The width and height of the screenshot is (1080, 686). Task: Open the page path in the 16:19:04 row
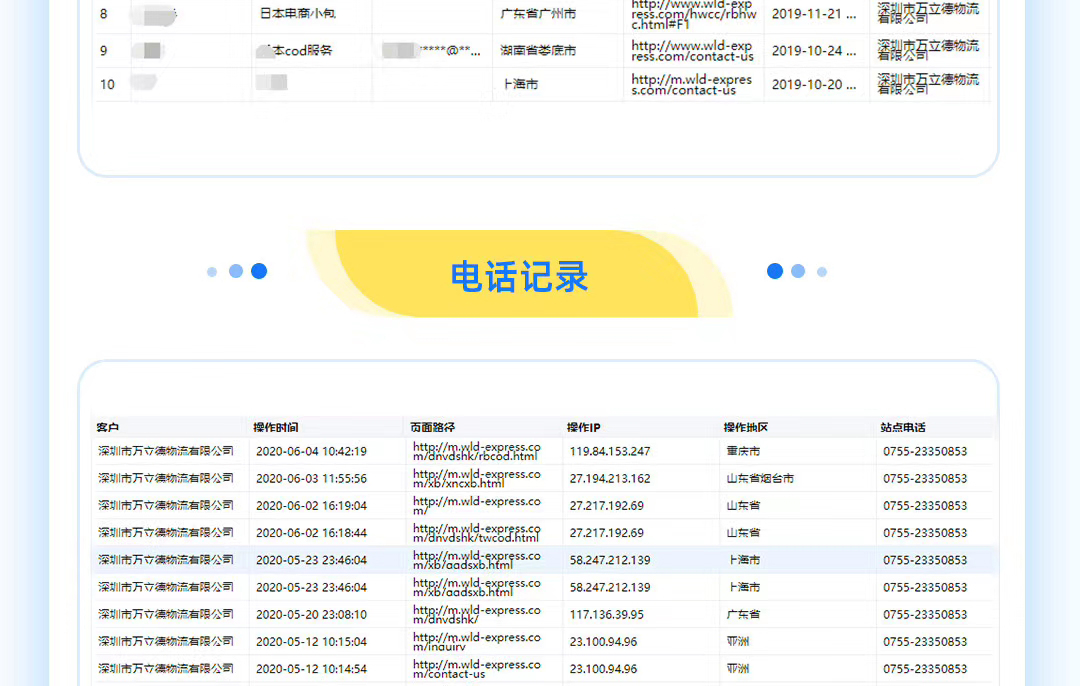coord(477,506)
